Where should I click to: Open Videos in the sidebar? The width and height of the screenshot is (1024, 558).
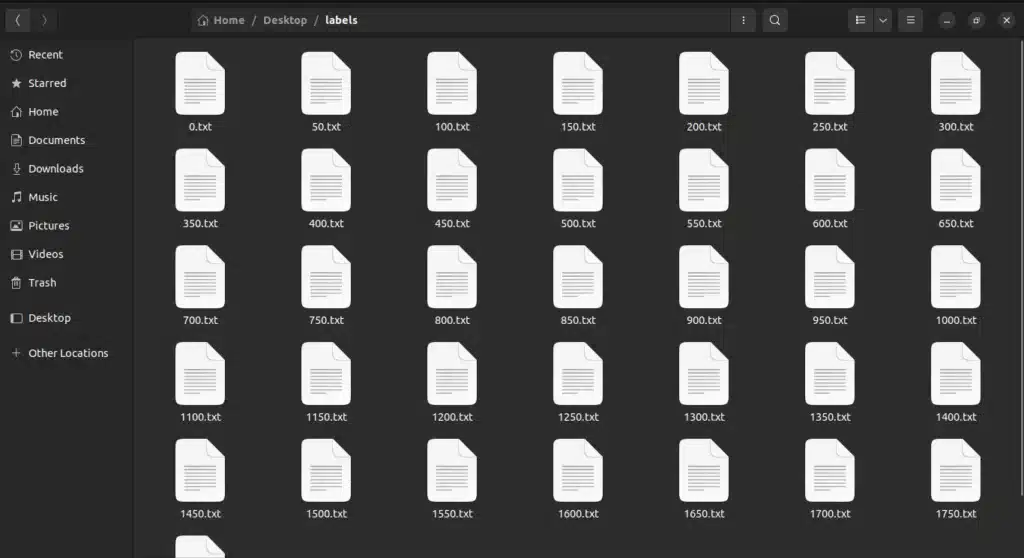[x=67, y=254]
